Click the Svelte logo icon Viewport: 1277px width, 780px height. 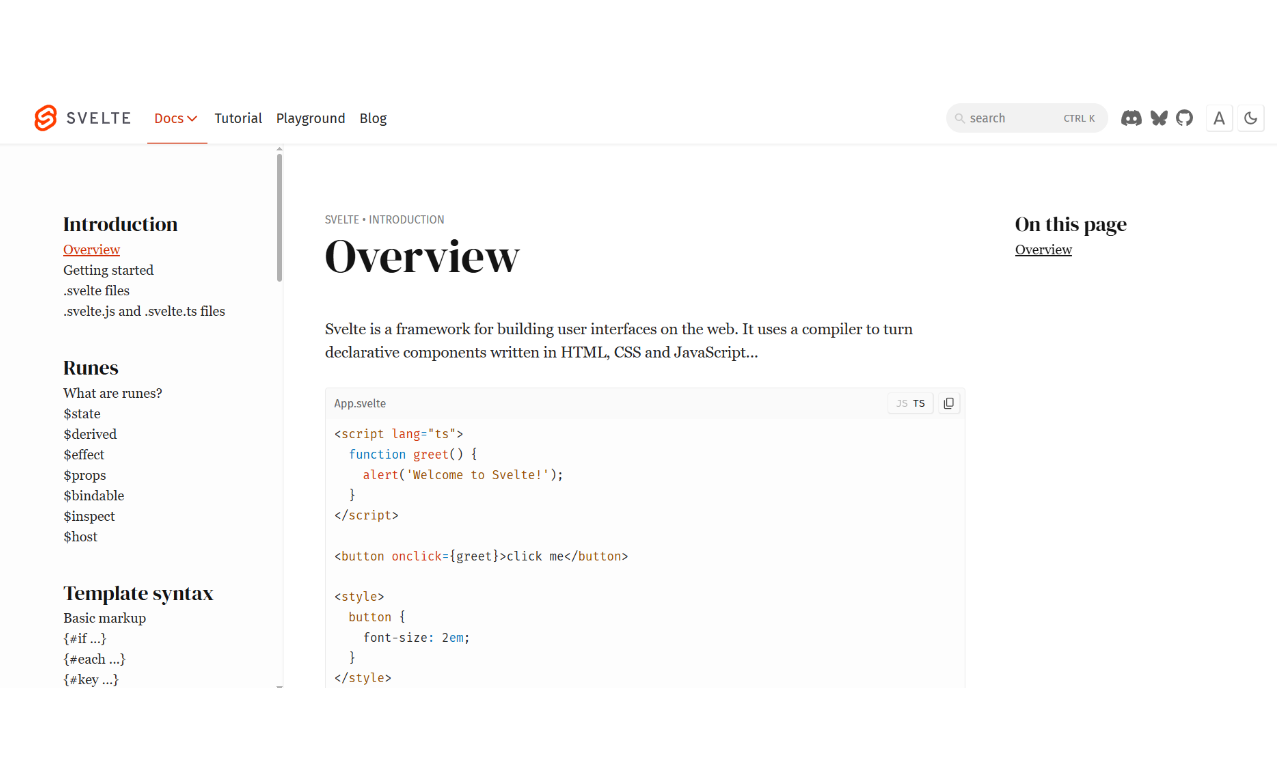pos(46,118)
